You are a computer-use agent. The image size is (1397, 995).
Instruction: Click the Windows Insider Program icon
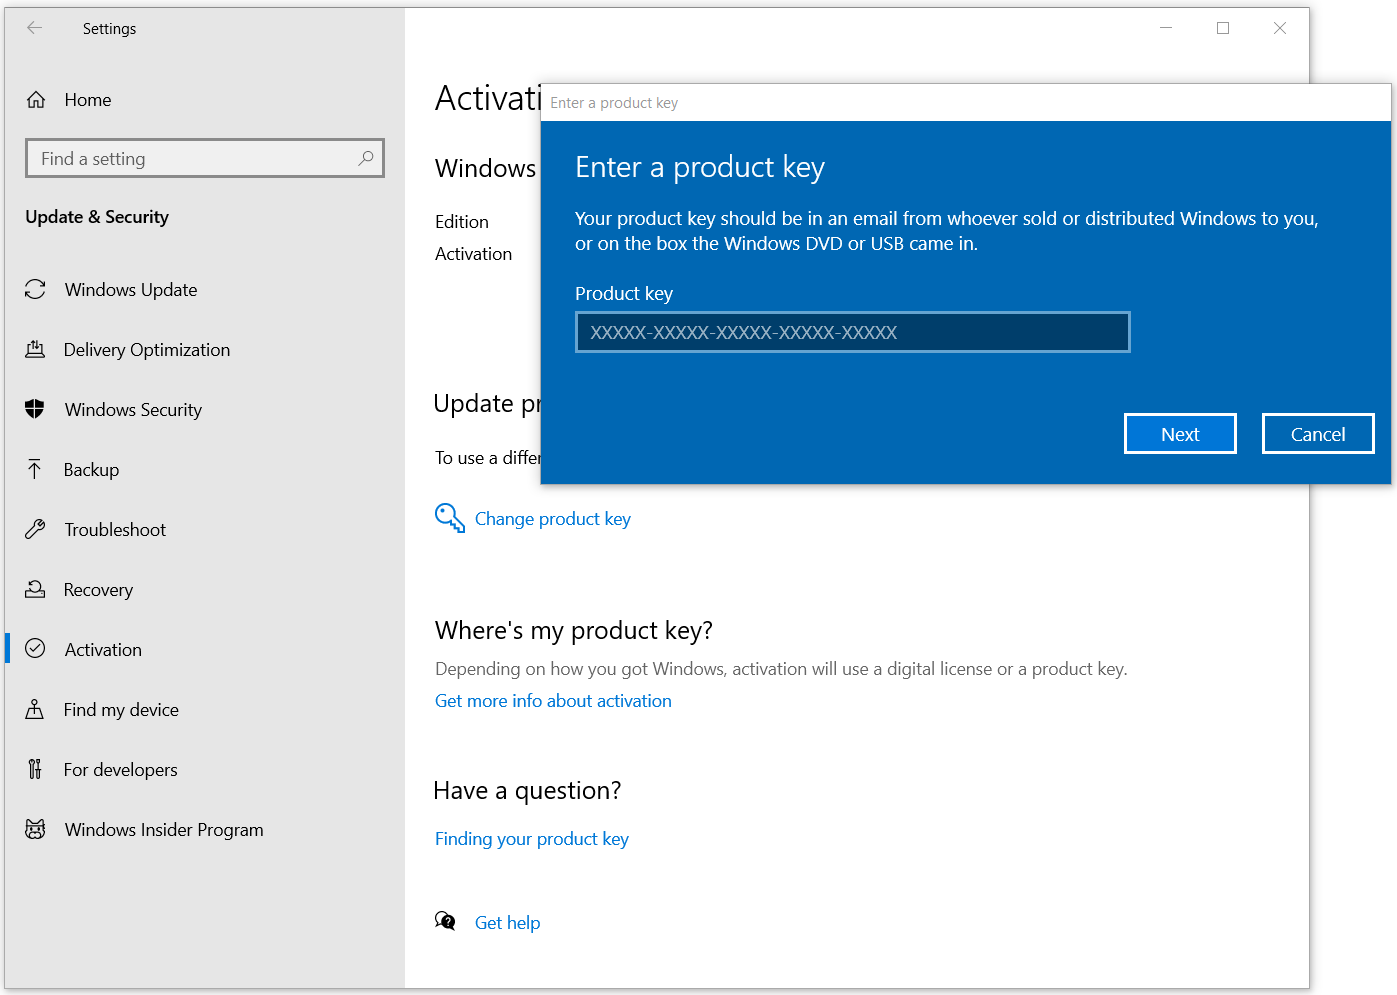(x=35, y=830)
